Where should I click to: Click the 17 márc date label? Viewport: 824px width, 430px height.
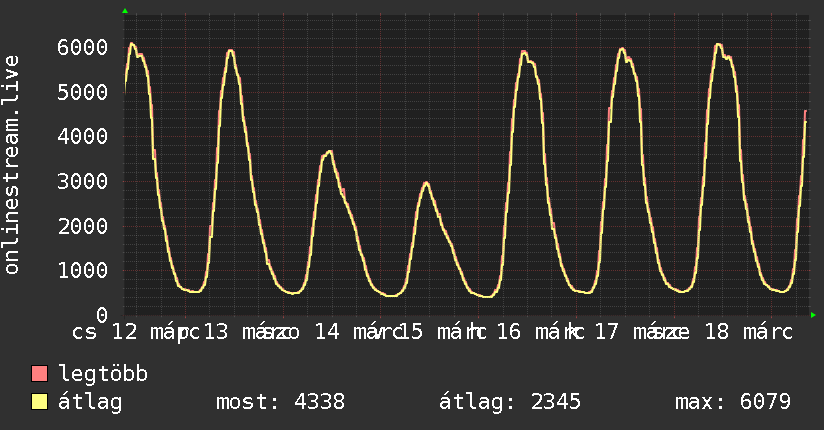pos(641,332)
